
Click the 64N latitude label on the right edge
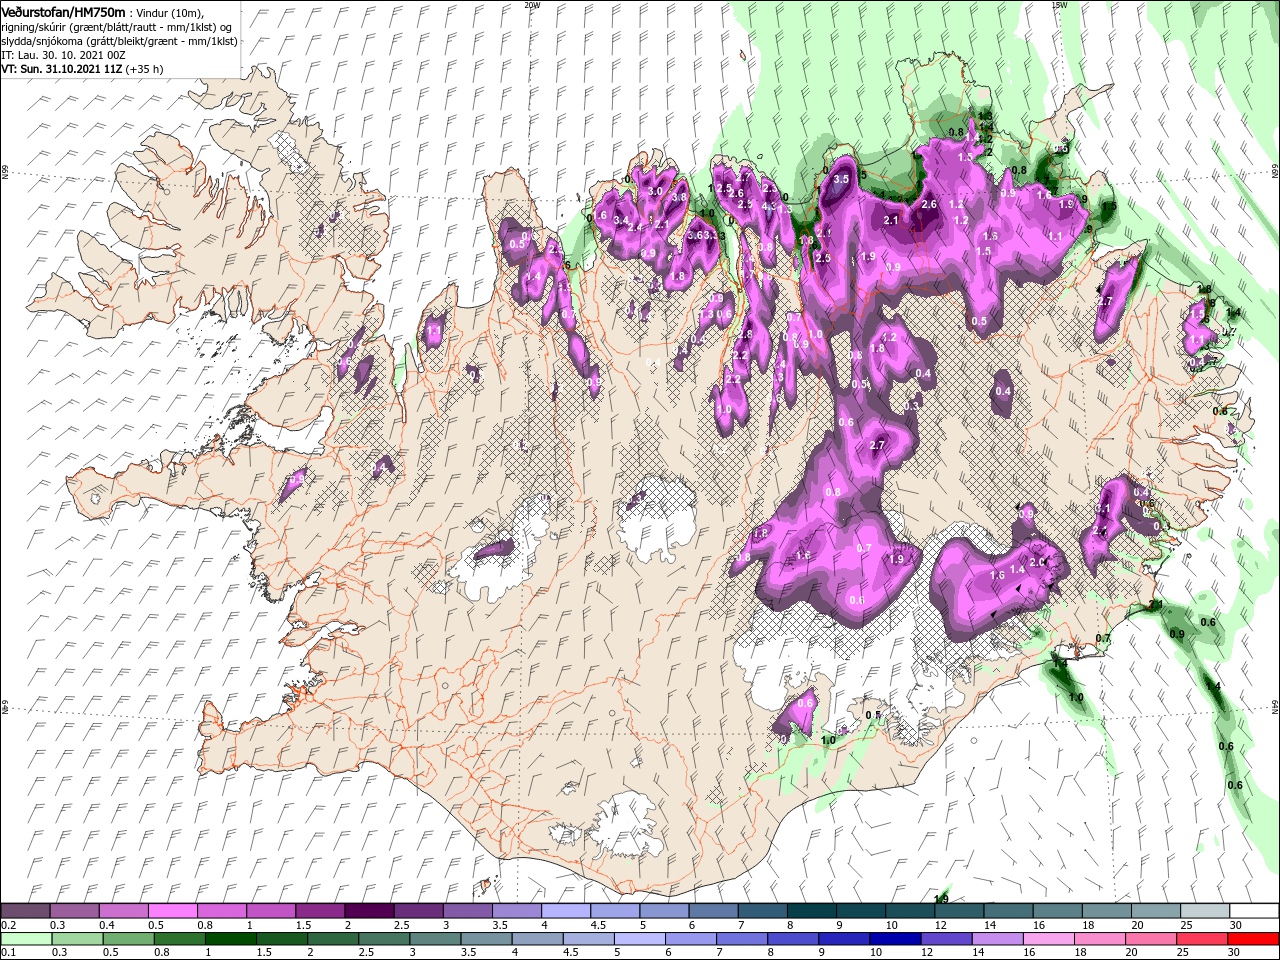pos(1275,707)
